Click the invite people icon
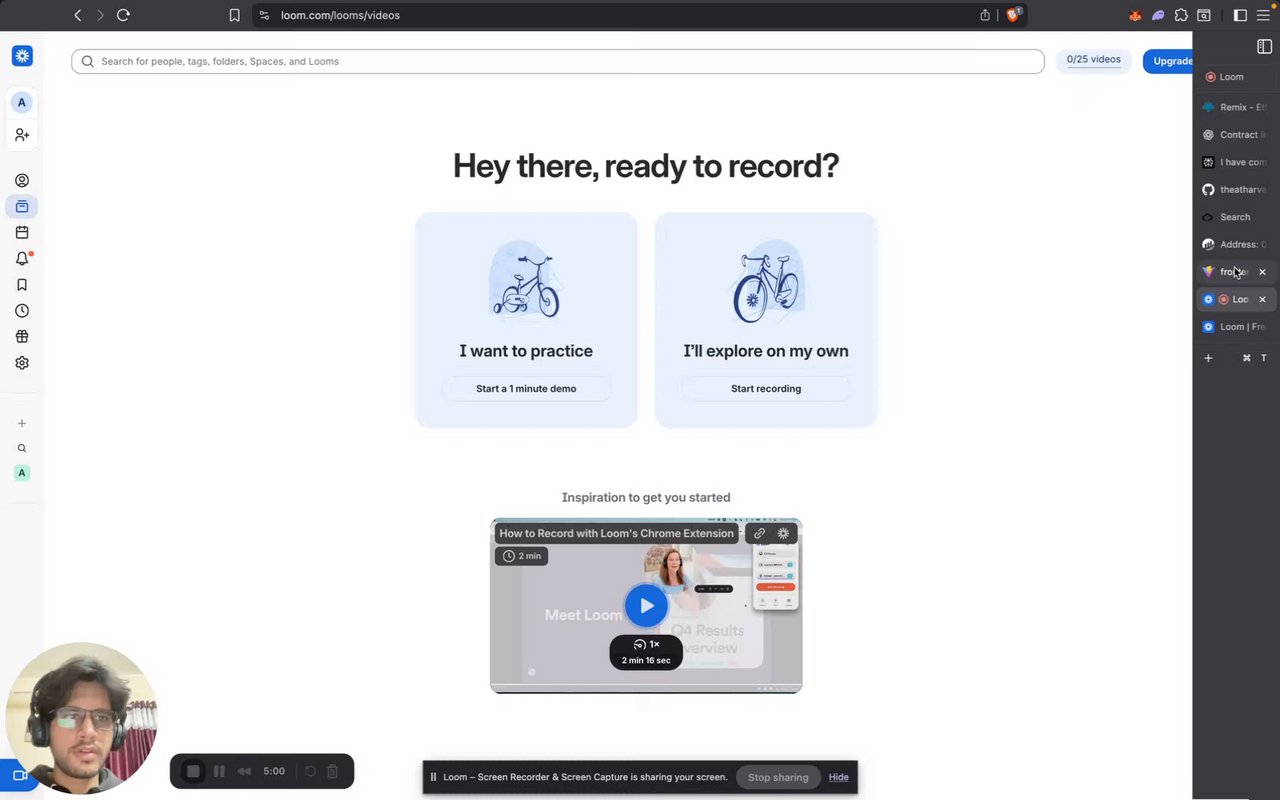Screen dimensions: 1280x800 (x=22, y=134)
